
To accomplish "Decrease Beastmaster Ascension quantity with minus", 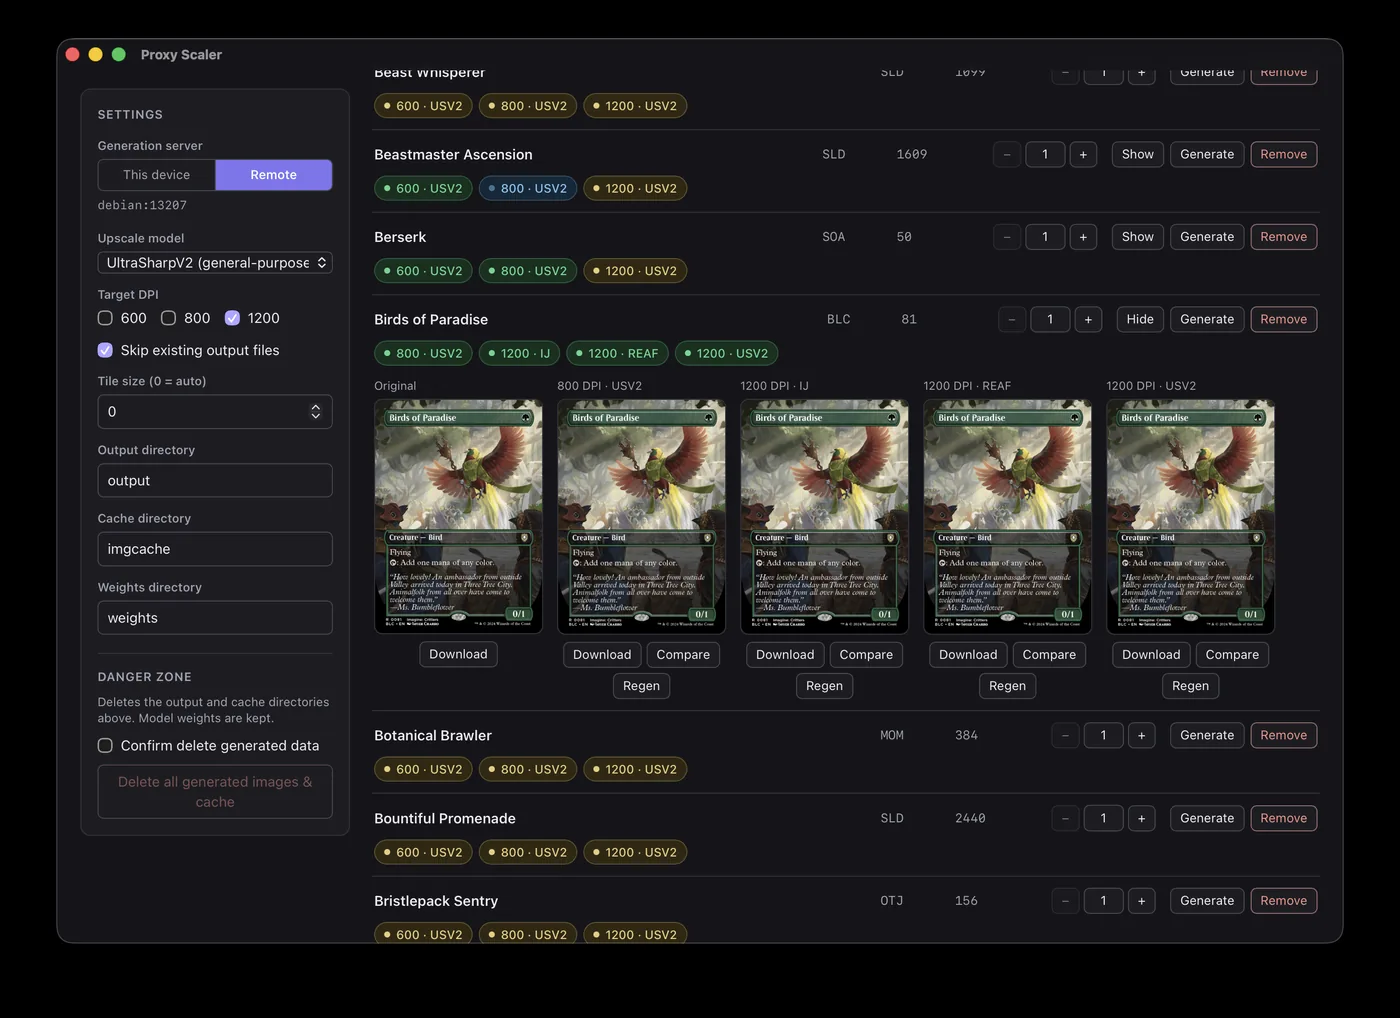I will tap(1007, 154).
